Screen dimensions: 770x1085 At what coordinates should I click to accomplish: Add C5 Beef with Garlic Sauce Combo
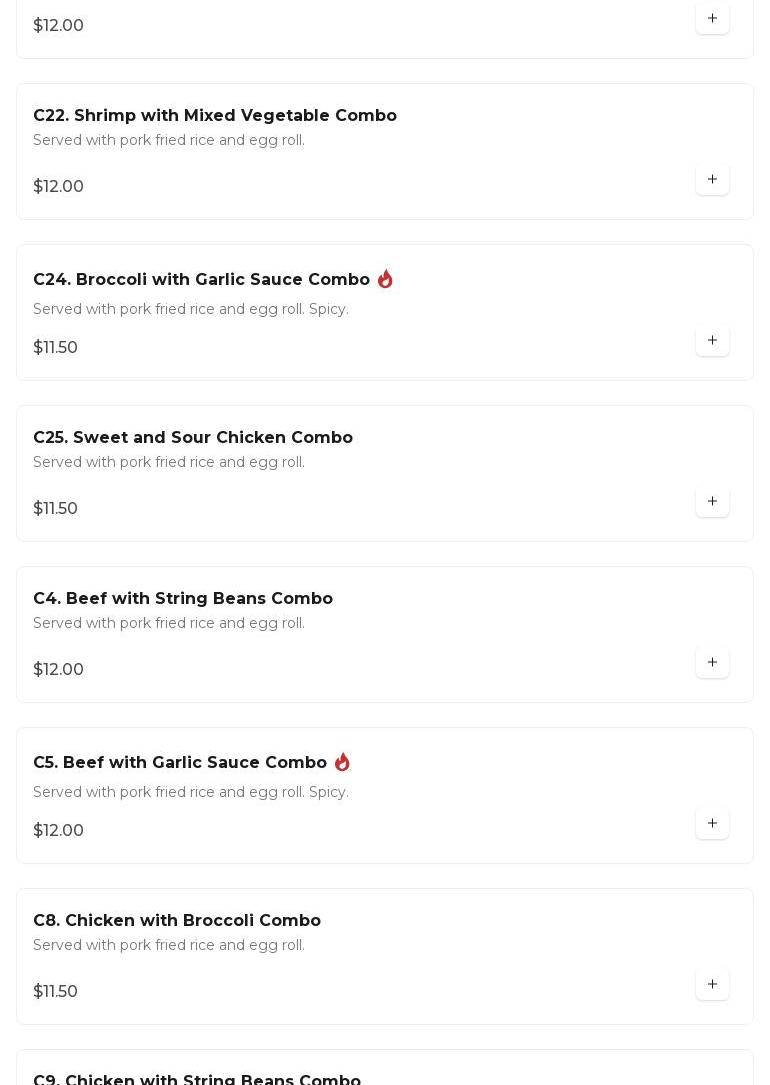[712, 824]
